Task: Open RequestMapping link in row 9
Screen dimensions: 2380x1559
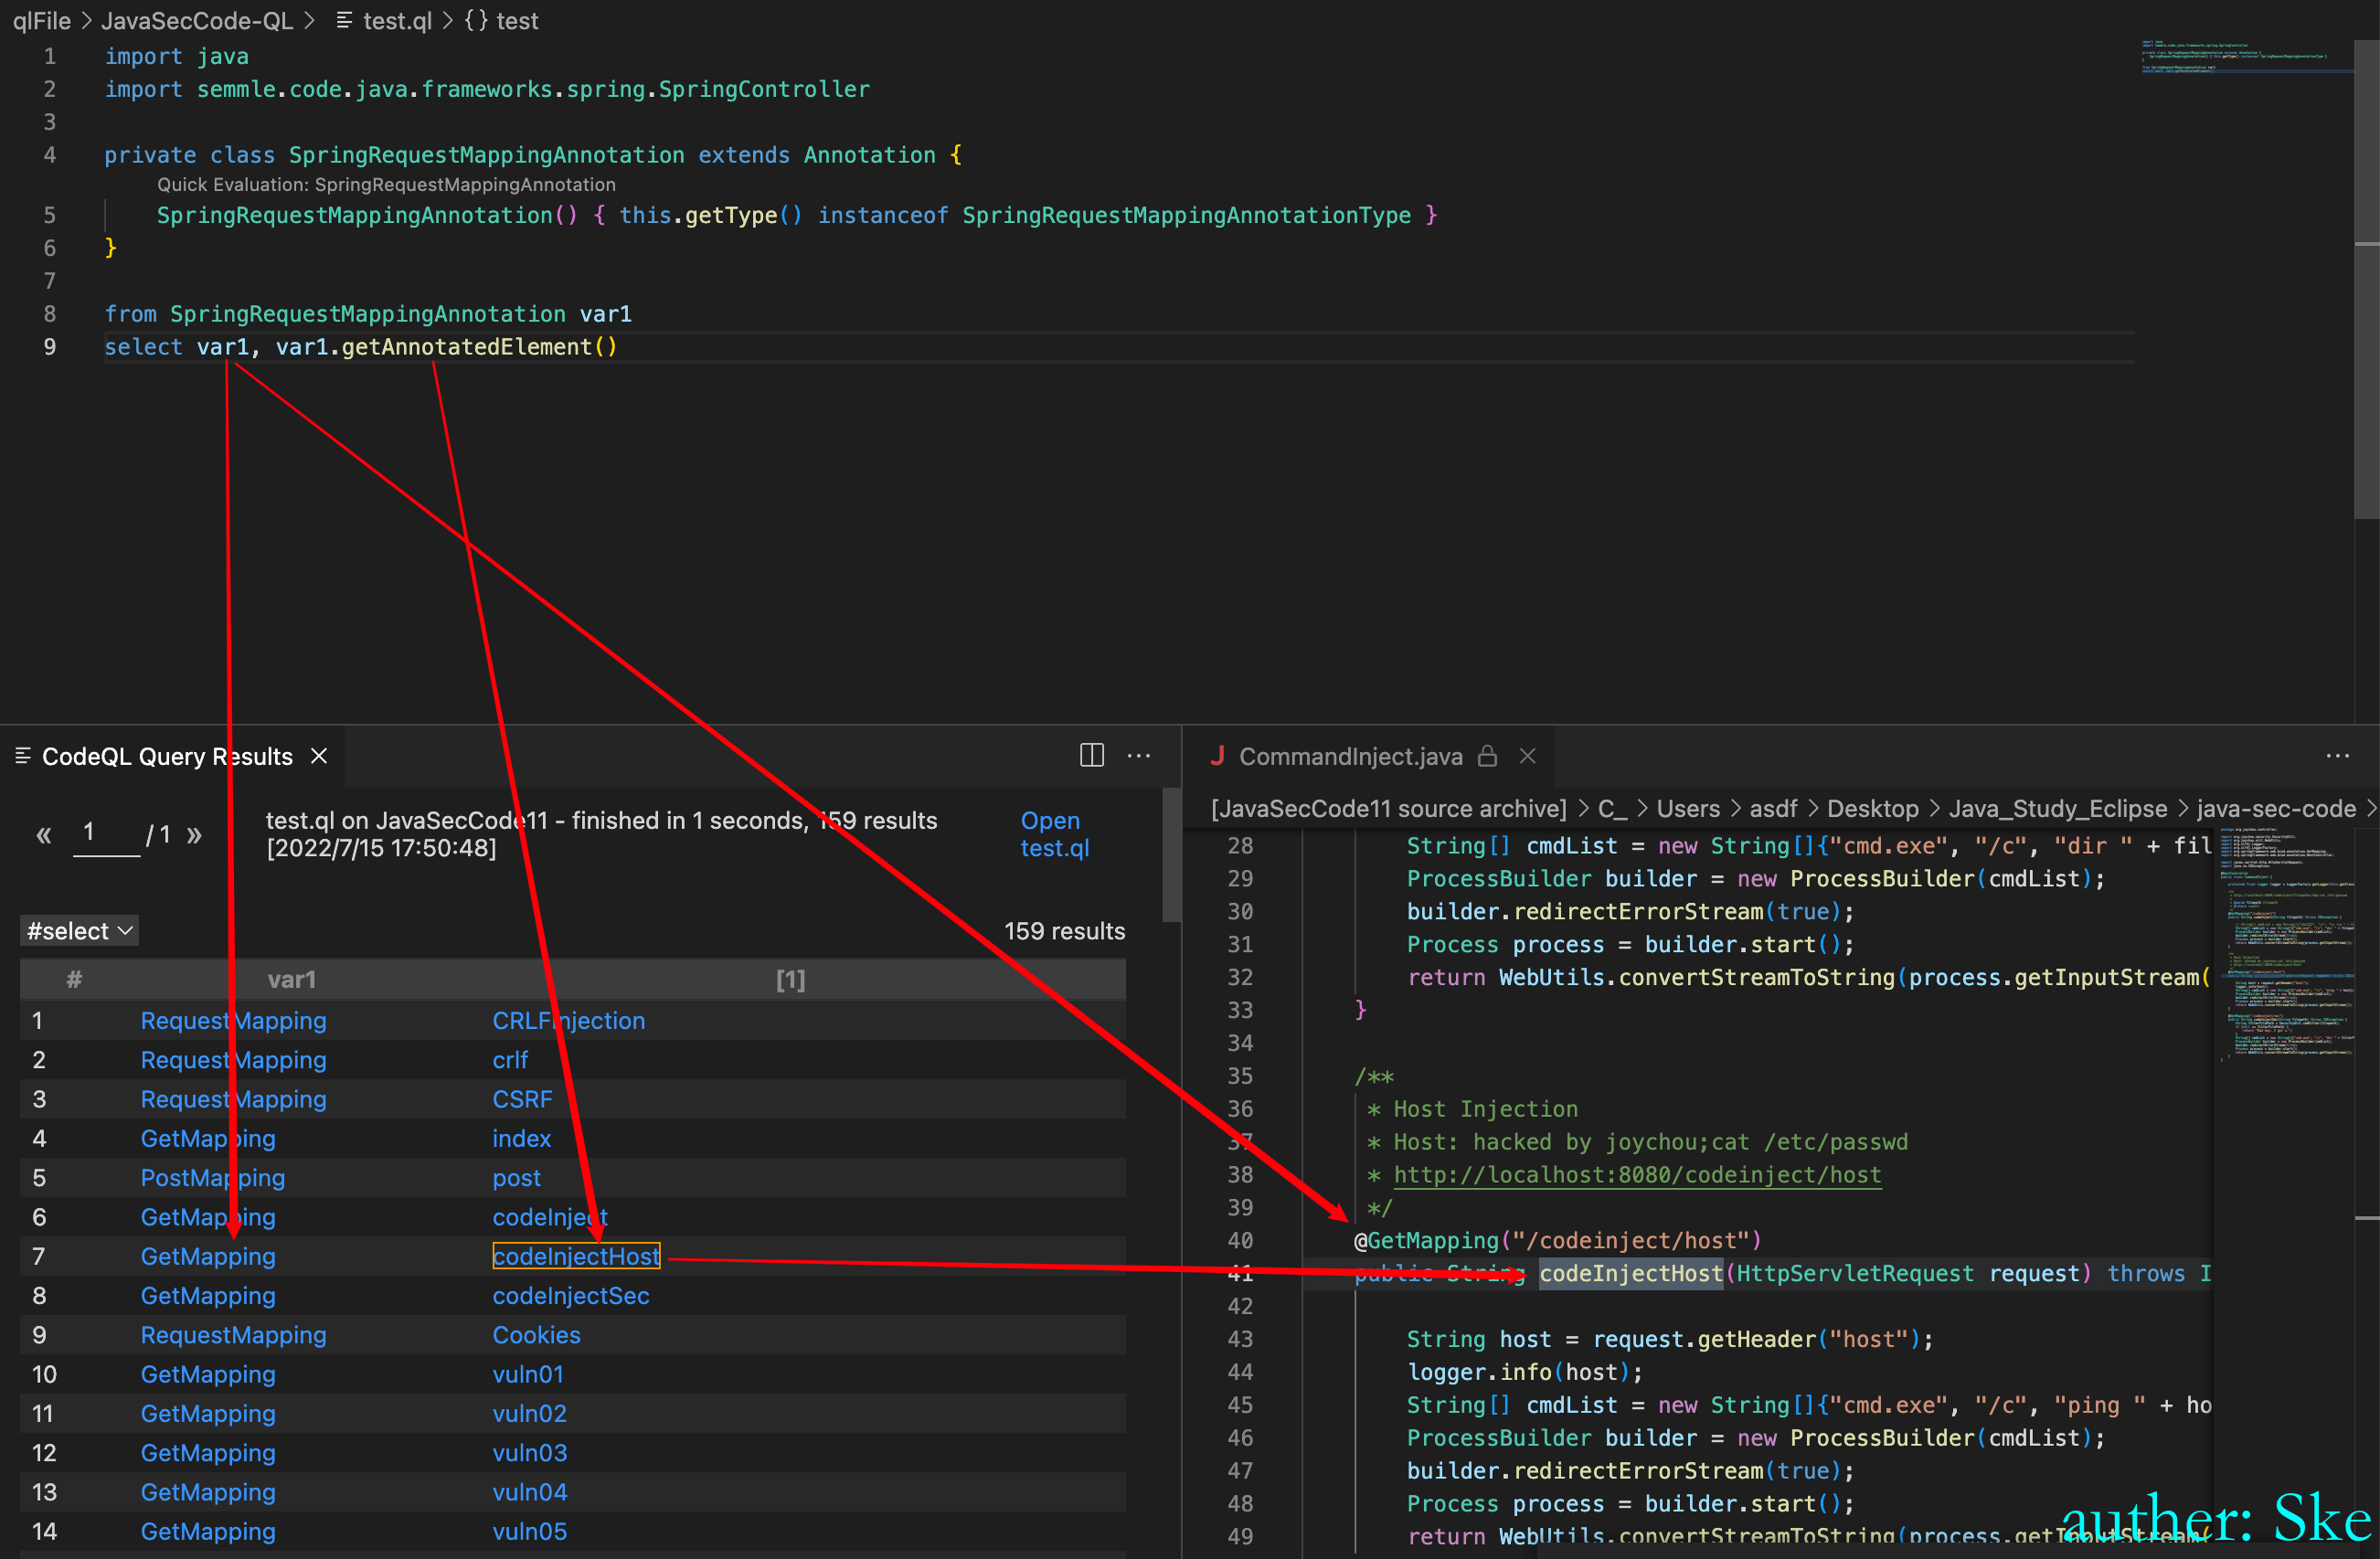Action: (233, 1335)
